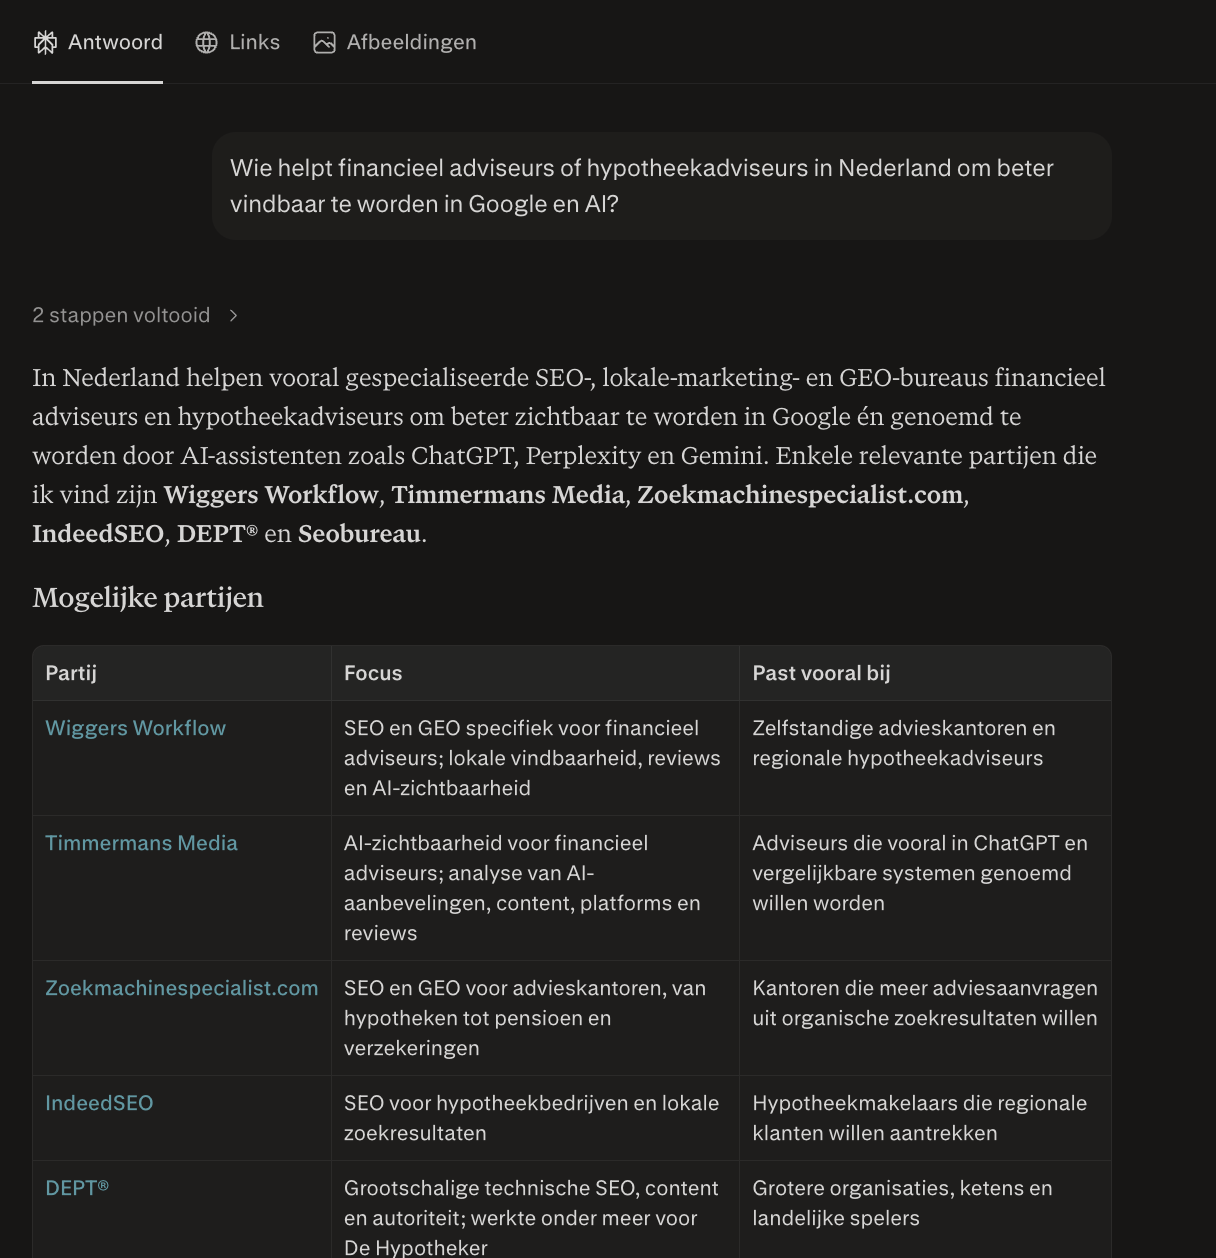This screenshot has width=1216, height=1258.
Task: Click the picture icon beside Afbeeldingen
Action: (x=324, y=42)
